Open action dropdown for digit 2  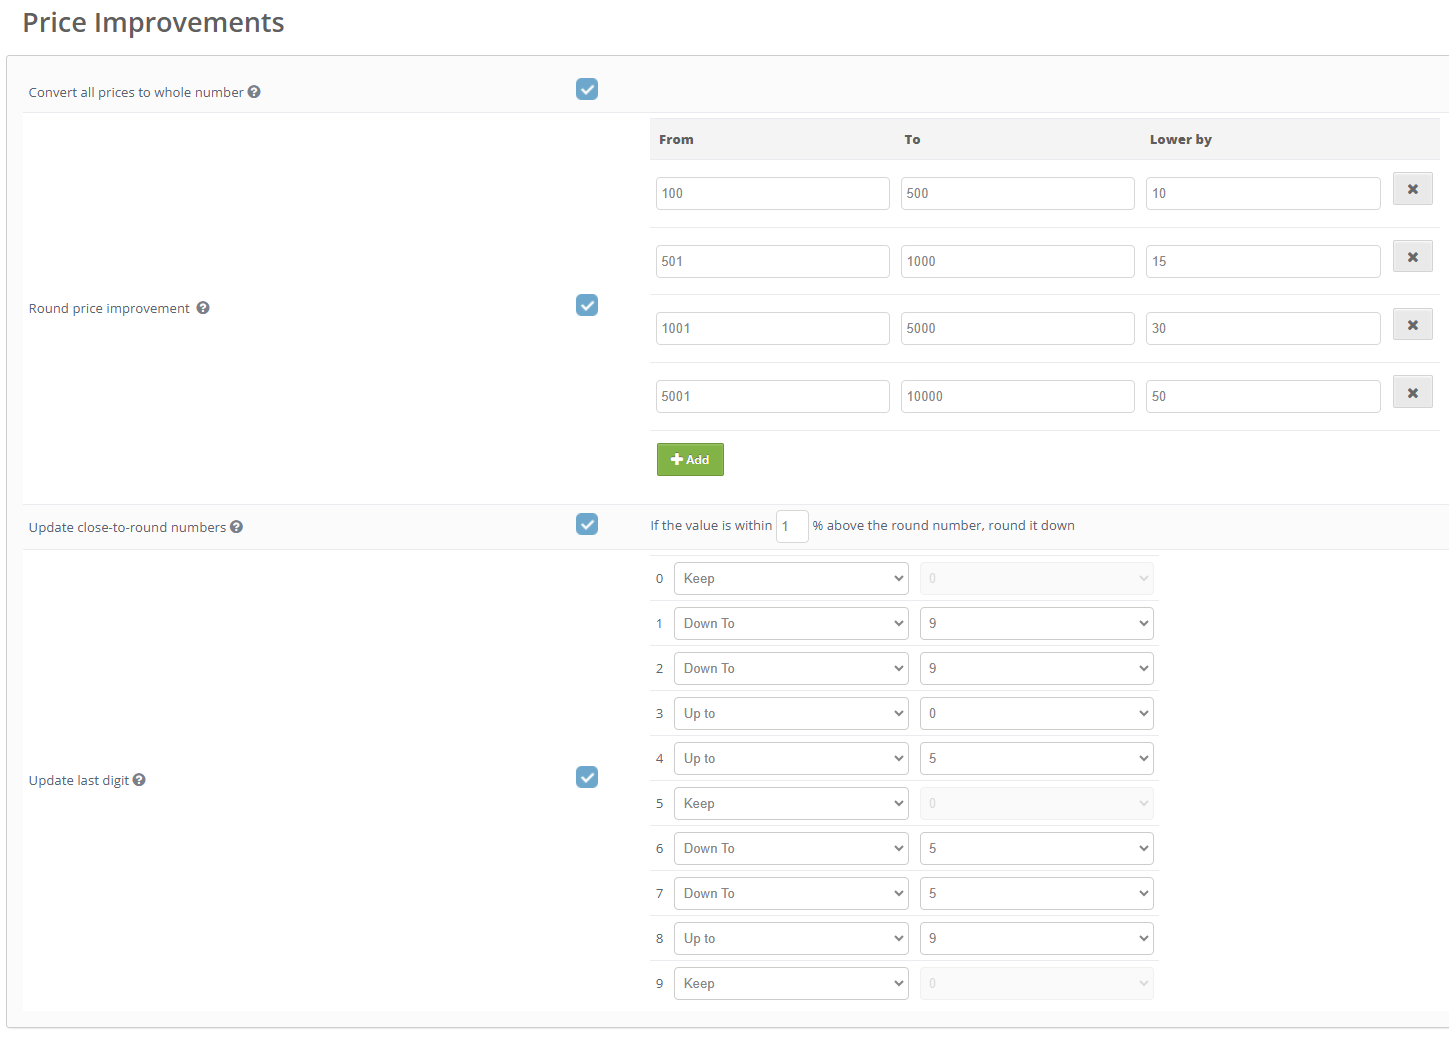[791, 668]
